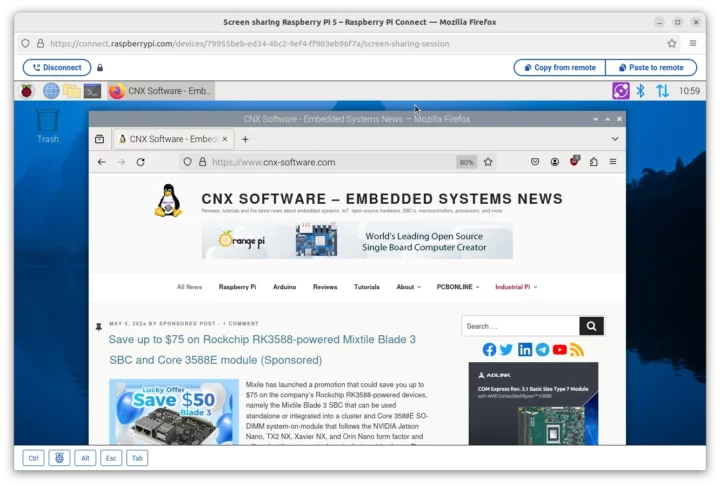Open the Raspberry Pi main menu
Viewport: 720px width, 486px height.
(27, 91)
